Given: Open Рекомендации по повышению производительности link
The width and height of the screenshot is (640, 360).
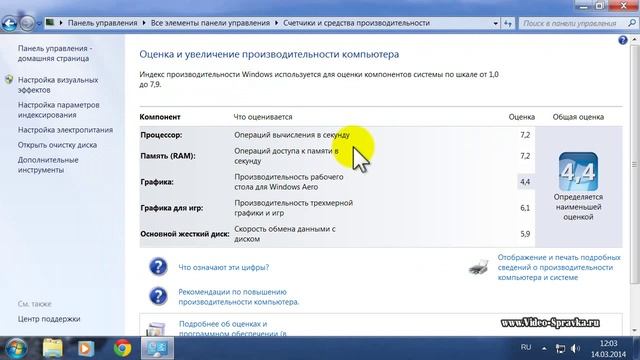Looking at the screenshot, I should click(x=239, y=297).
